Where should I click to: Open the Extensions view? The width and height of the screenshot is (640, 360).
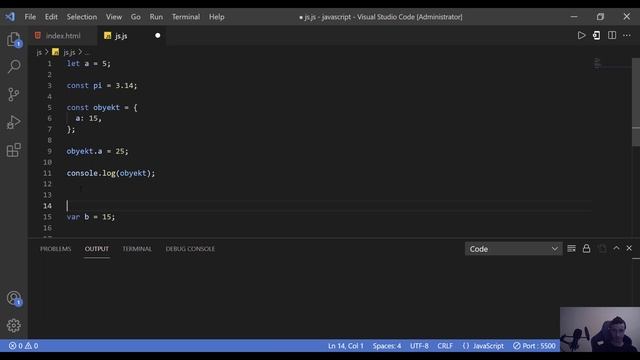[x=14, y=150]
